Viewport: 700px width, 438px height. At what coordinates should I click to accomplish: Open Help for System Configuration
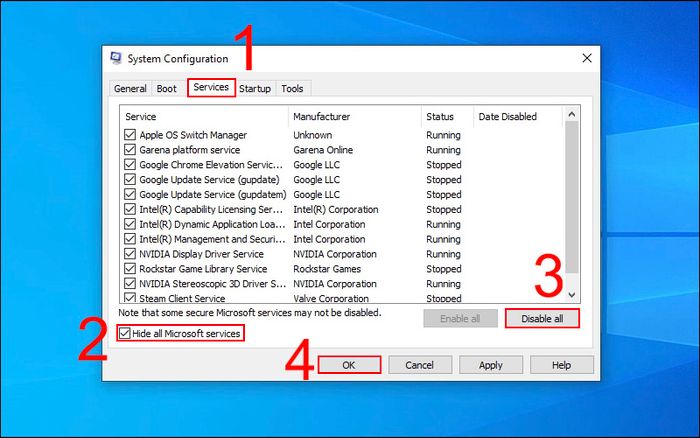coord(562,365)
